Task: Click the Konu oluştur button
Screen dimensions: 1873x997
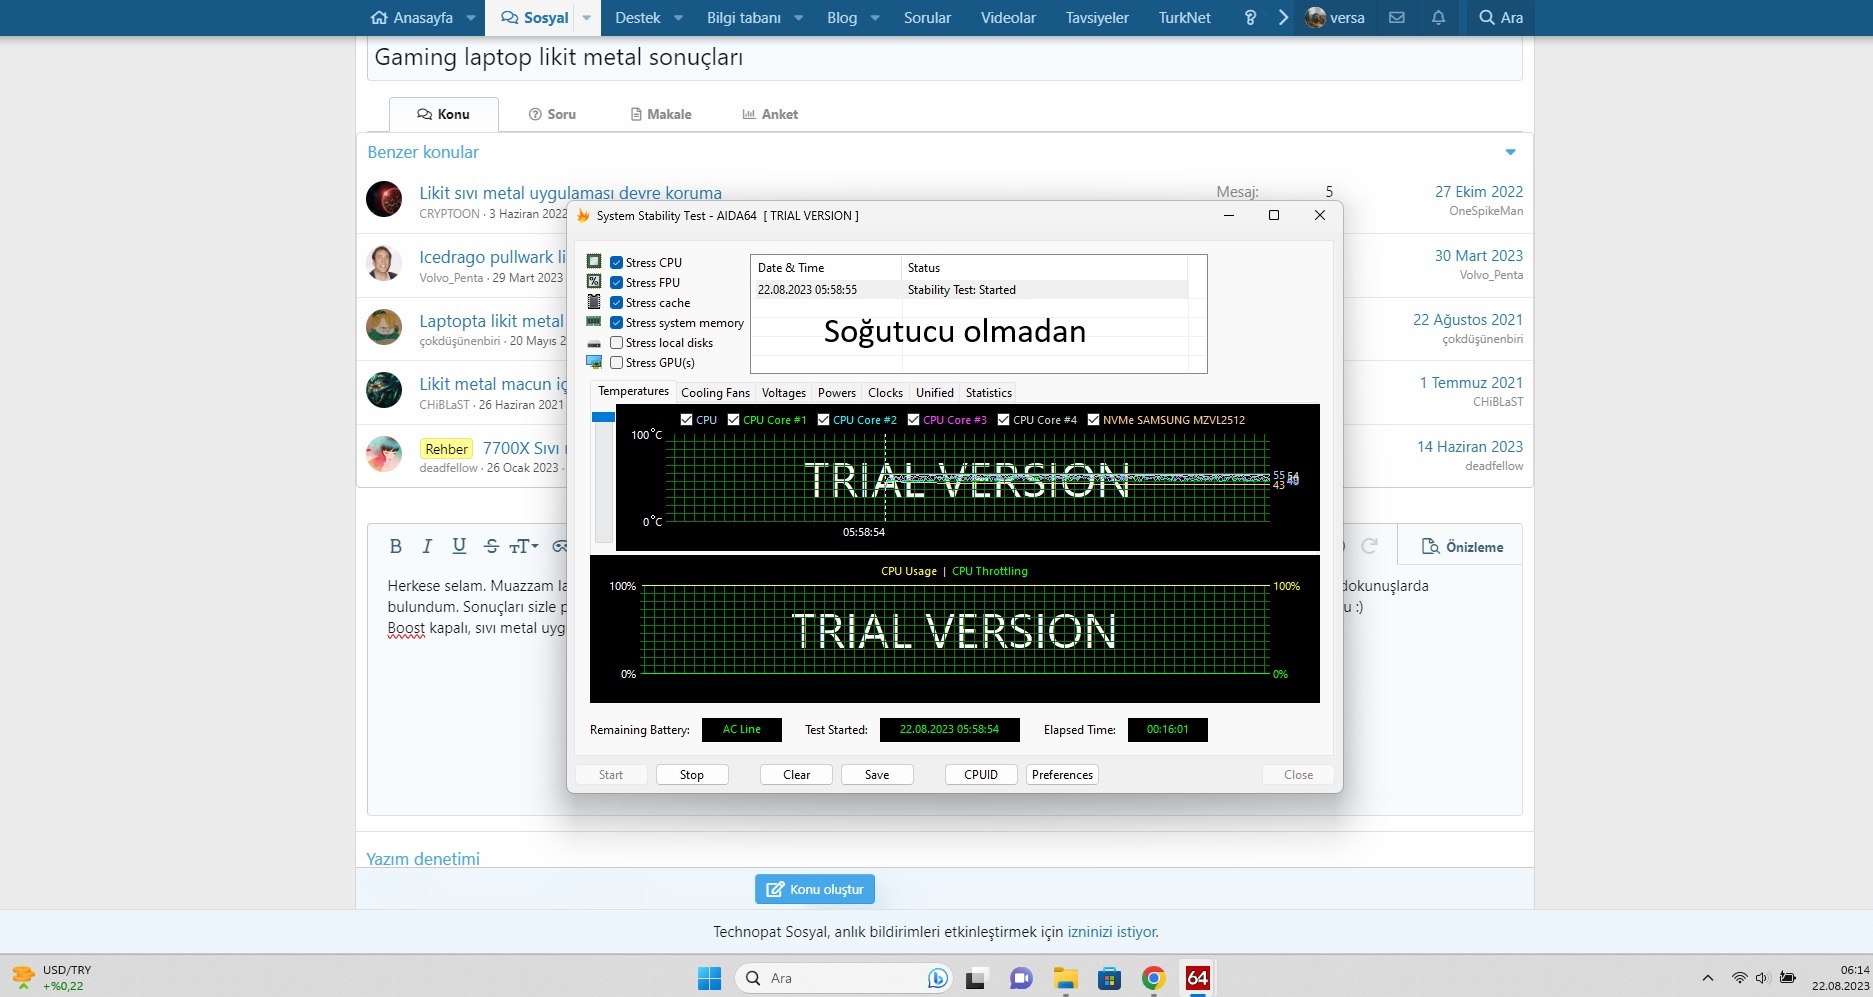Action: 815,889
